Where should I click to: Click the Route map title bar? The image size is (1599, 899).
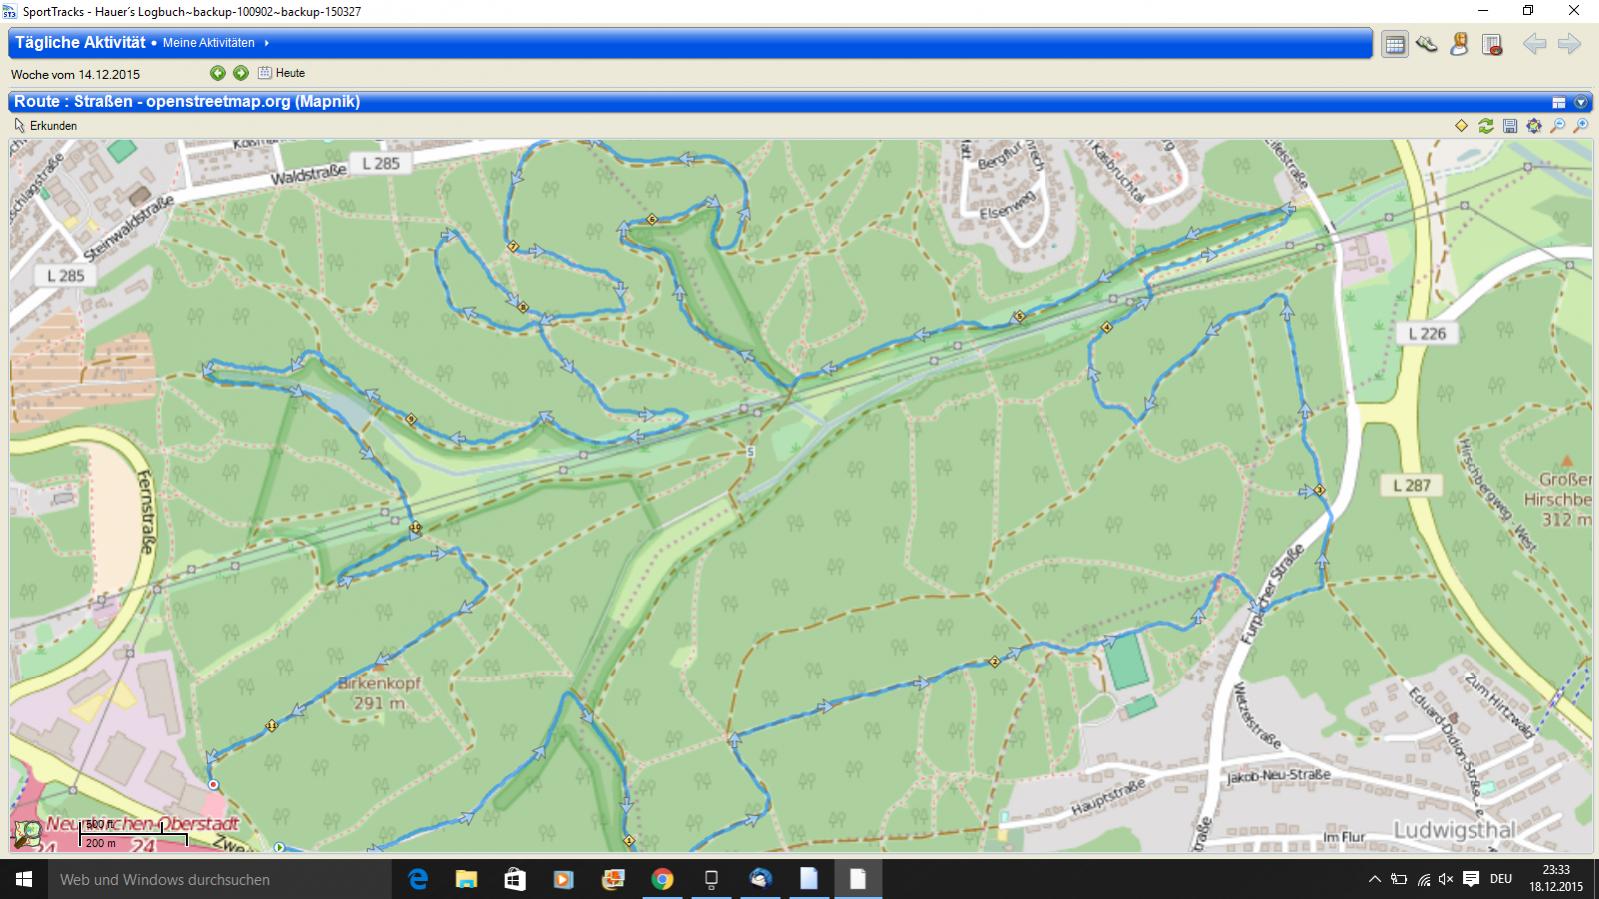coord(700,102)
